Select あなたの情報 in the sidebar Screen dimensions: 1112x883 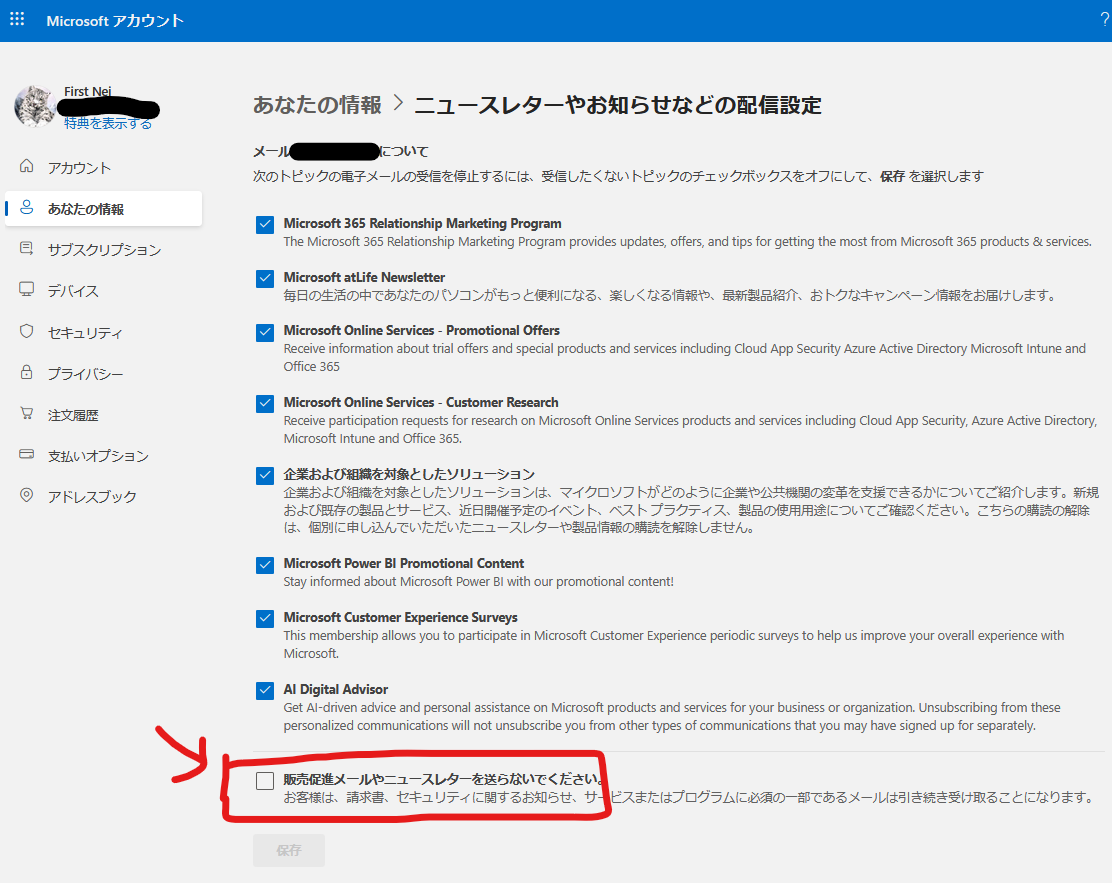point(104,209)
